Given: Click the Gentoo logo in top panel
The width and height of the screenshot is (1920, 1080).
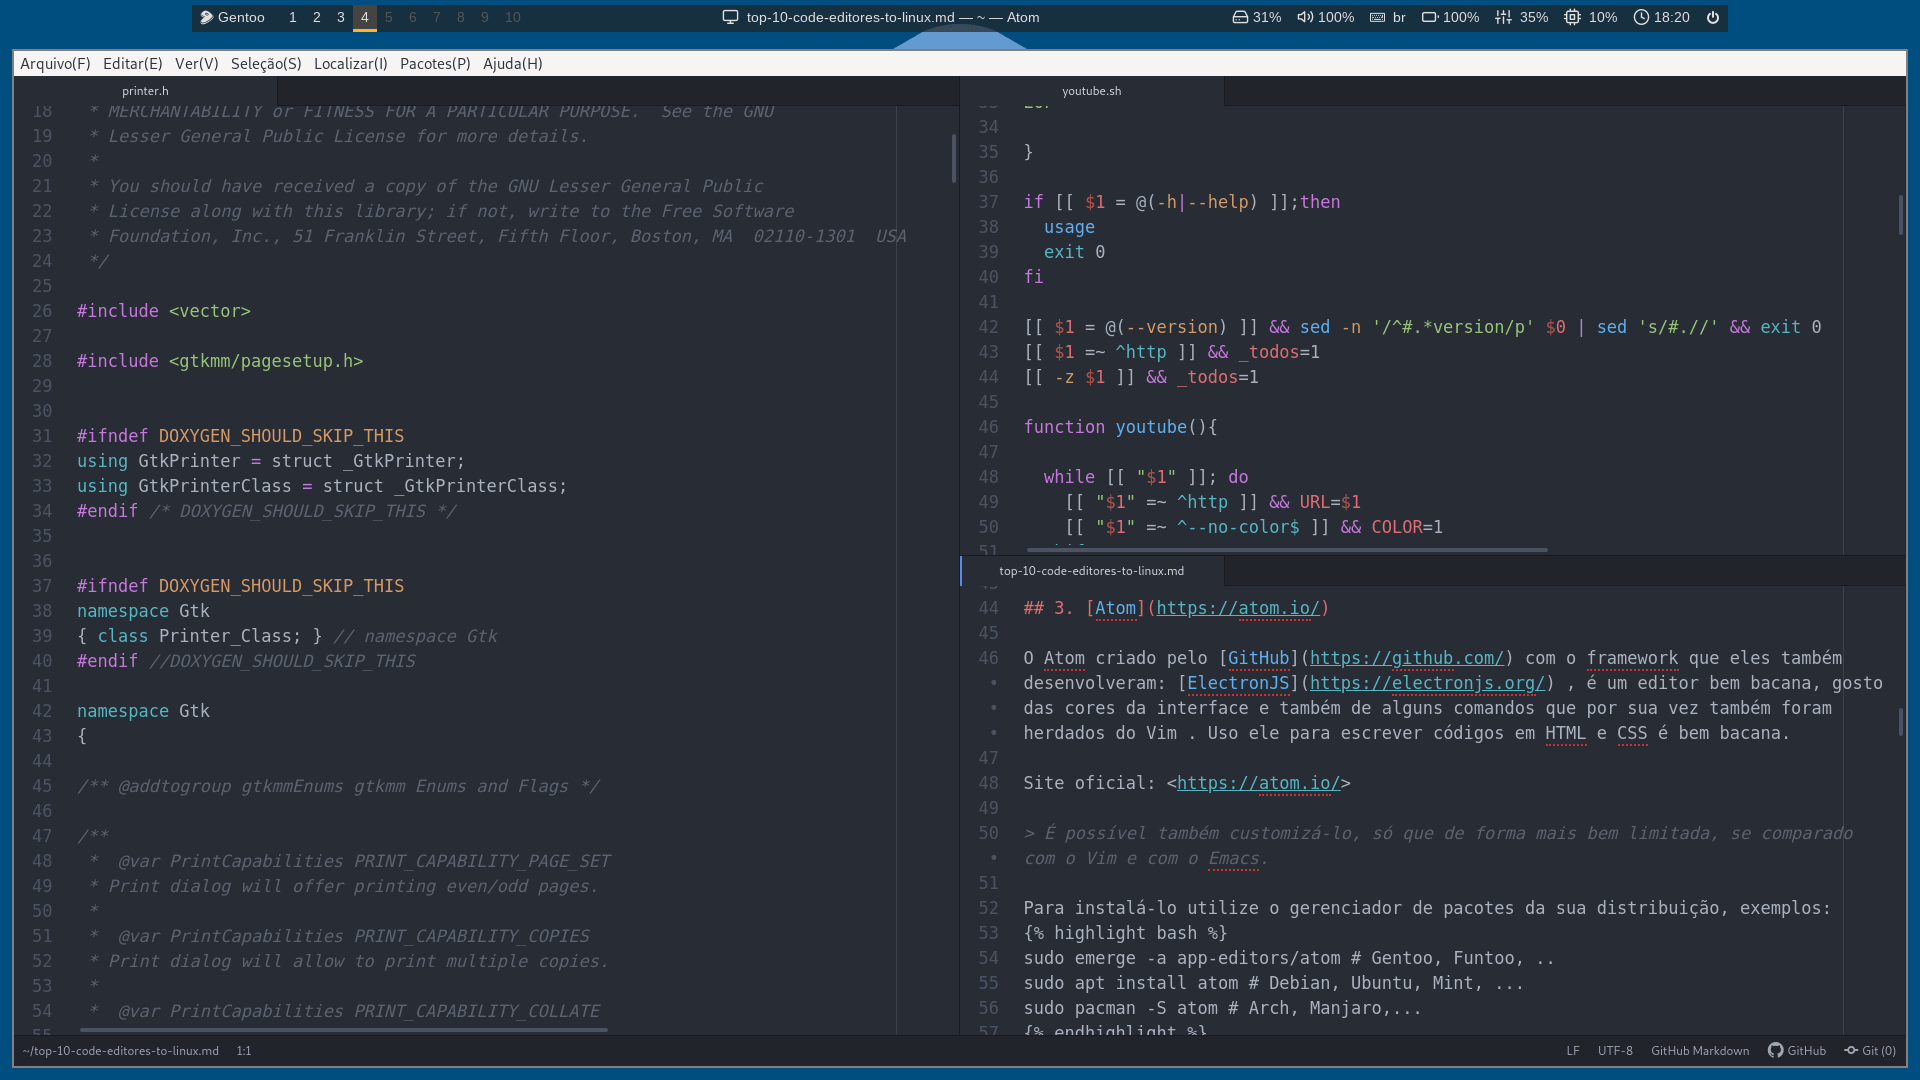Looking at the screenshot, I should [x=206, y=17].
